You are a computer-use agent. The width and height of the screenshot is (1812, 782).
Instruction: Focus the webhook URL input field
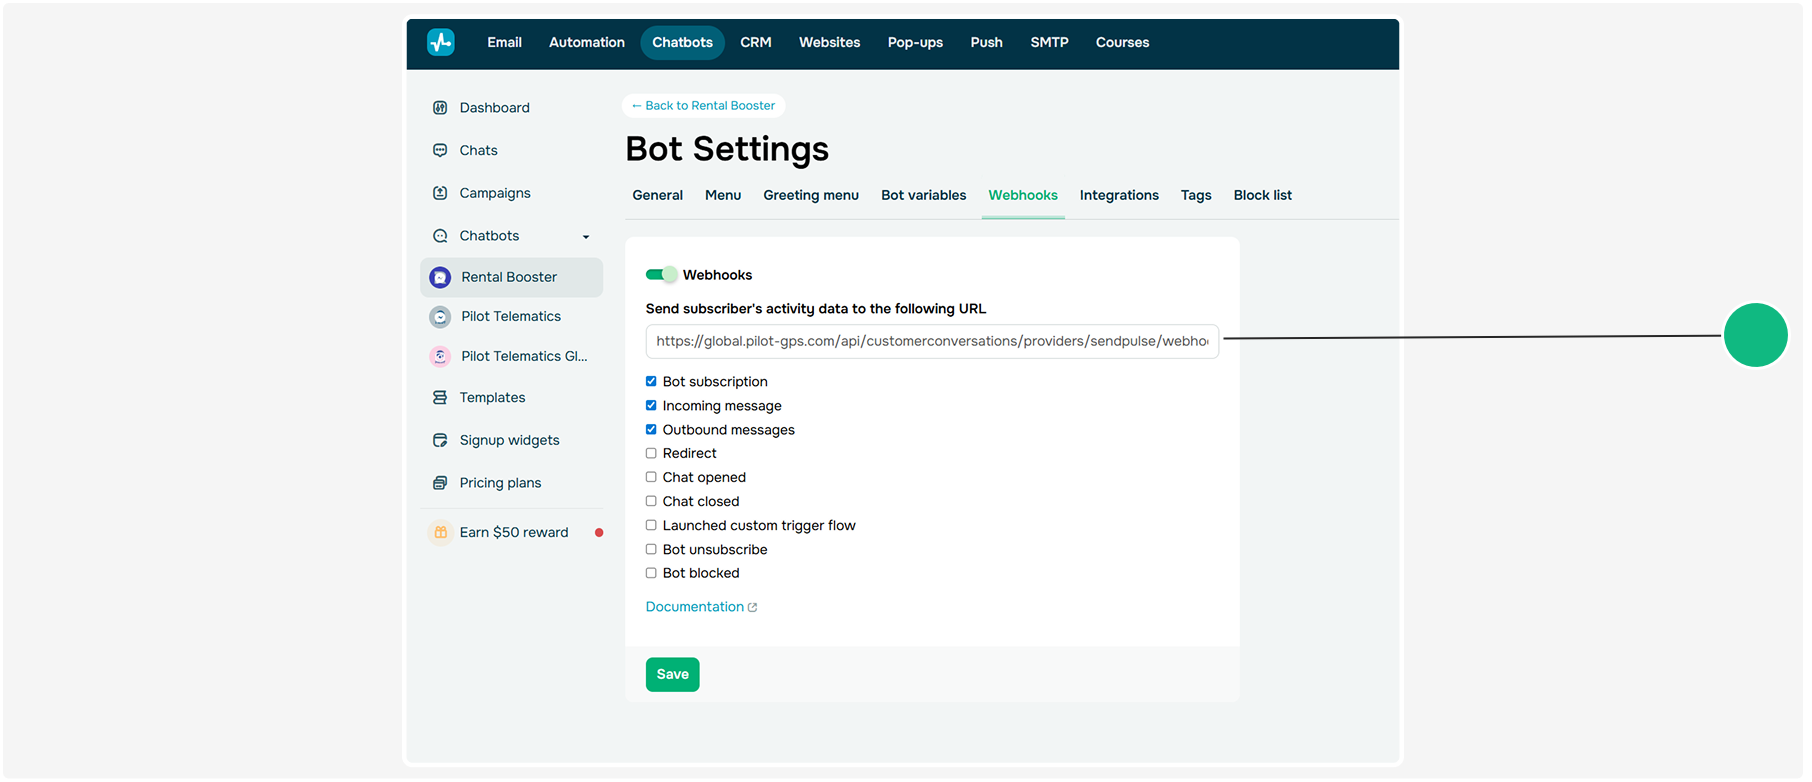pos(932,341)
